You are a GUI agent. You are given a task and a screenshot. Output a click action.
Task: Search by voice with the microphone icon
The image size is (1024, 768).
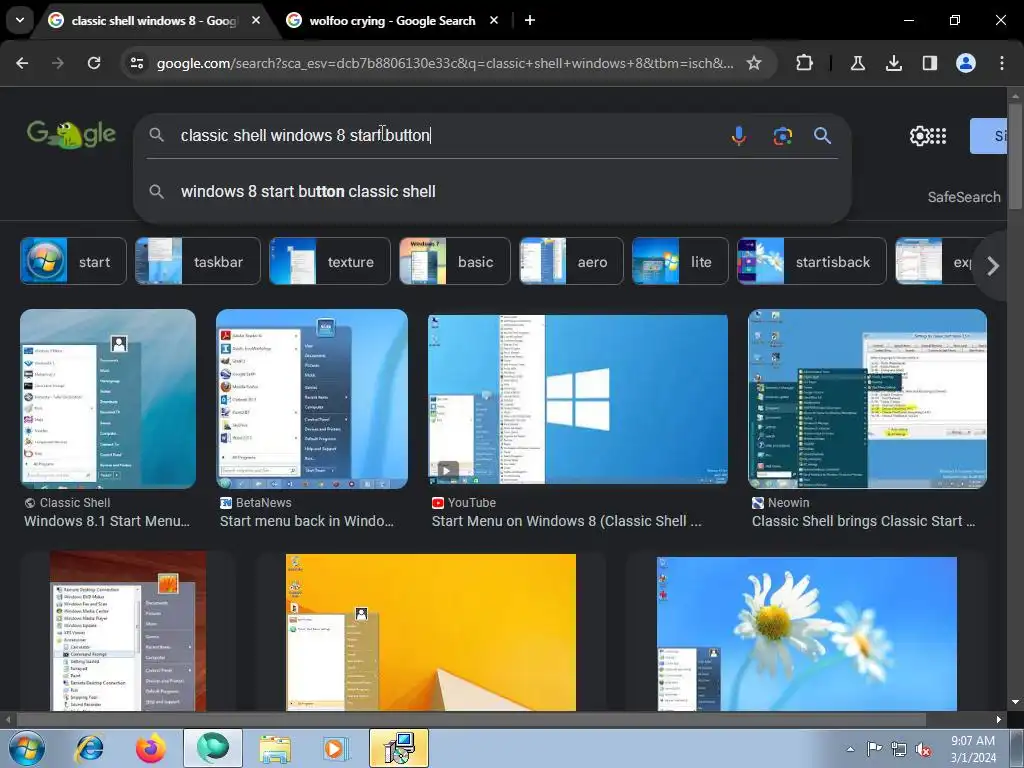tap(739, 136)
